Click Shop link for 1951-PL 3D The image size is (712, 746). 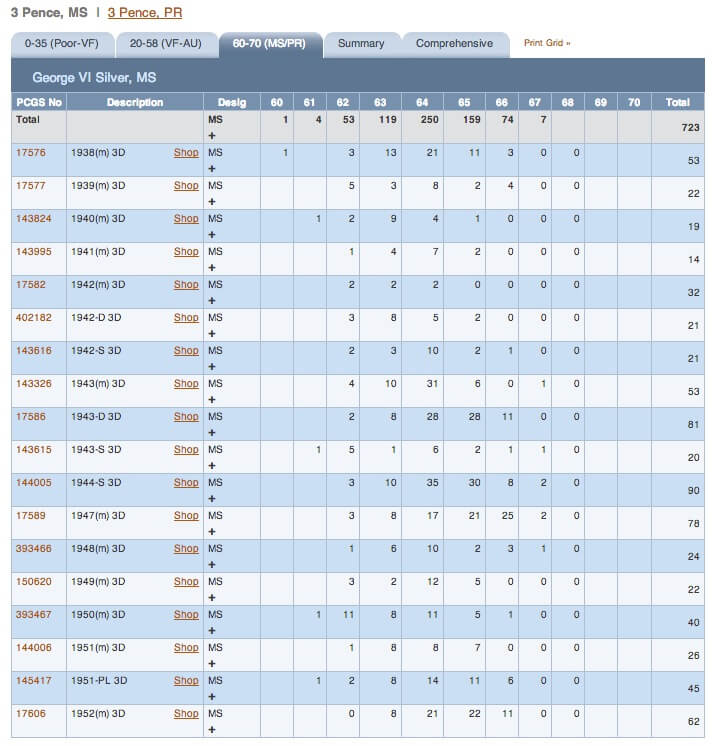coord(186,680)
